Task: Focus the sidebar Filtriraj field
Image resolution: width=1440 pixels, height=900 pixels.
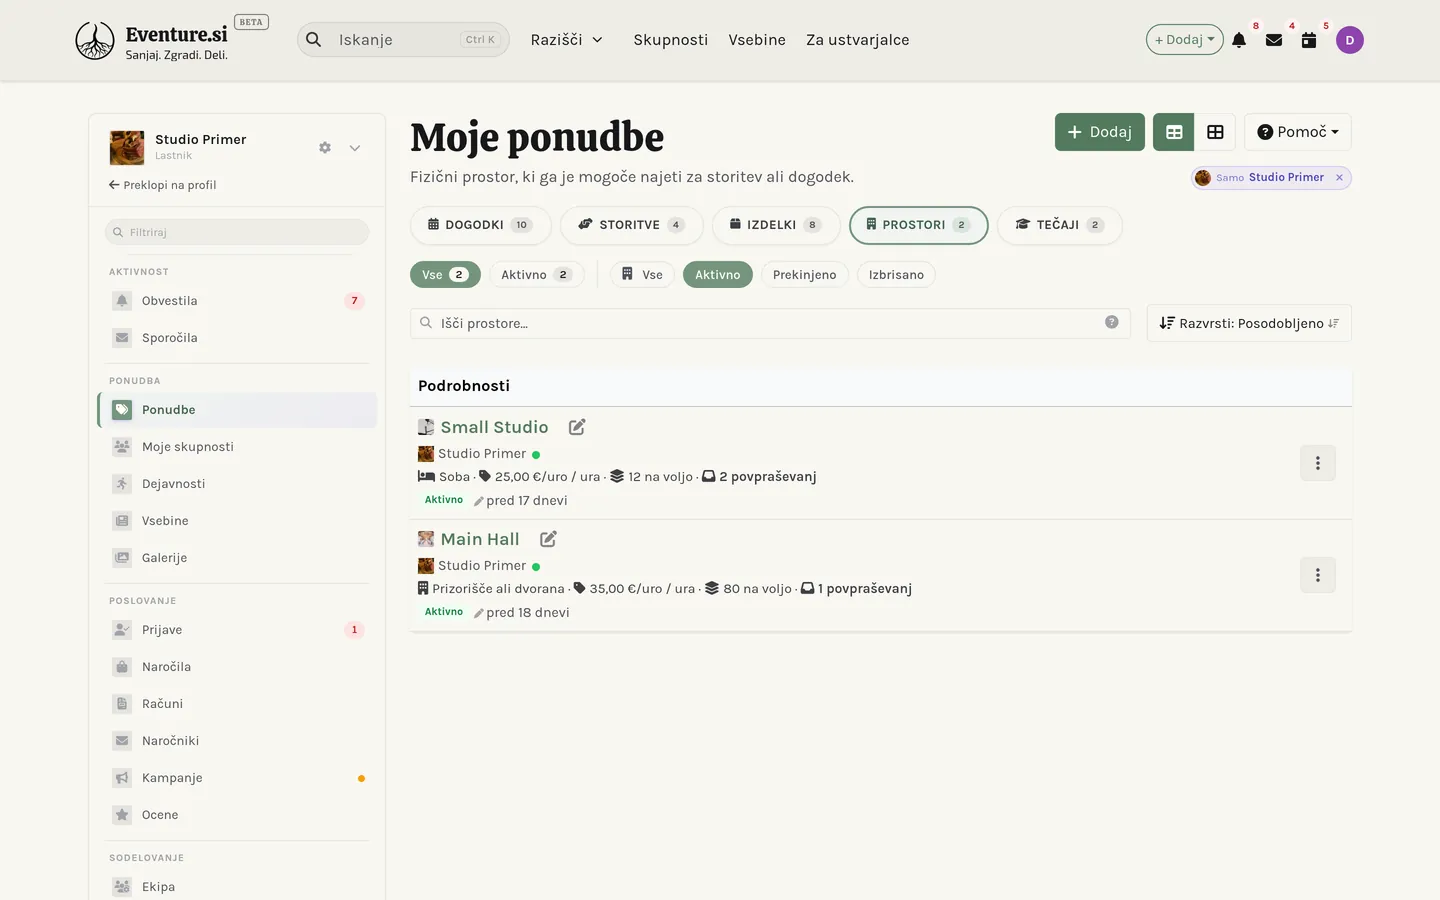Action: (237, 232)
